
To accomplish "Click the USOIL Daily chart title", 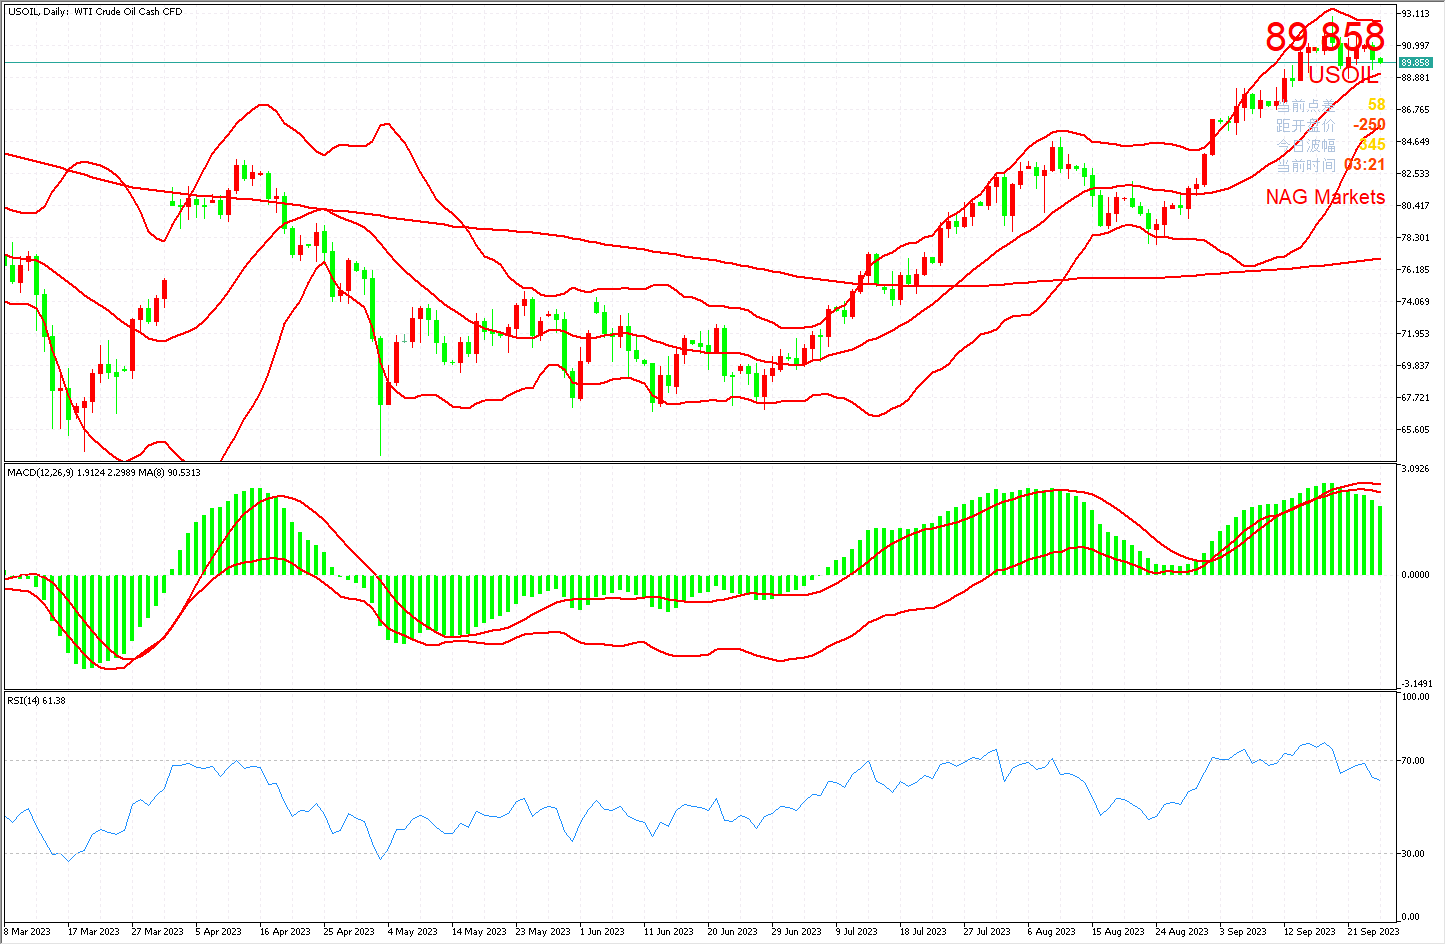I will point(95,12).
